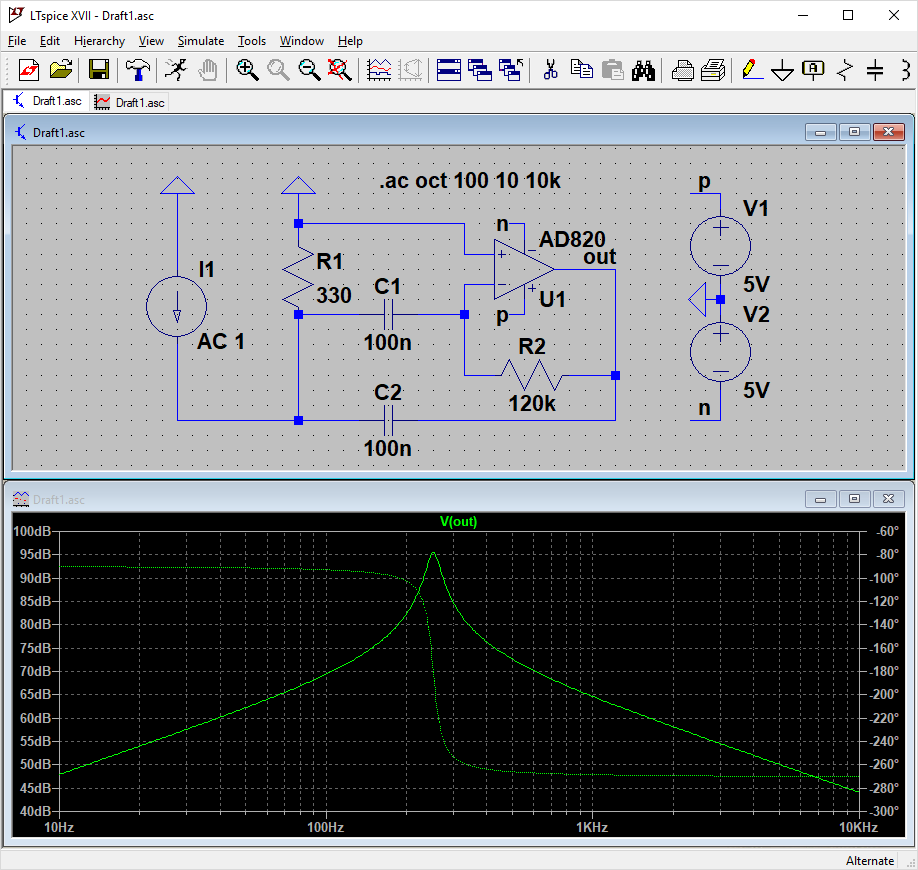
Task: Close the schematic Draft1.asc child window
Action: [x=889, y=132]
